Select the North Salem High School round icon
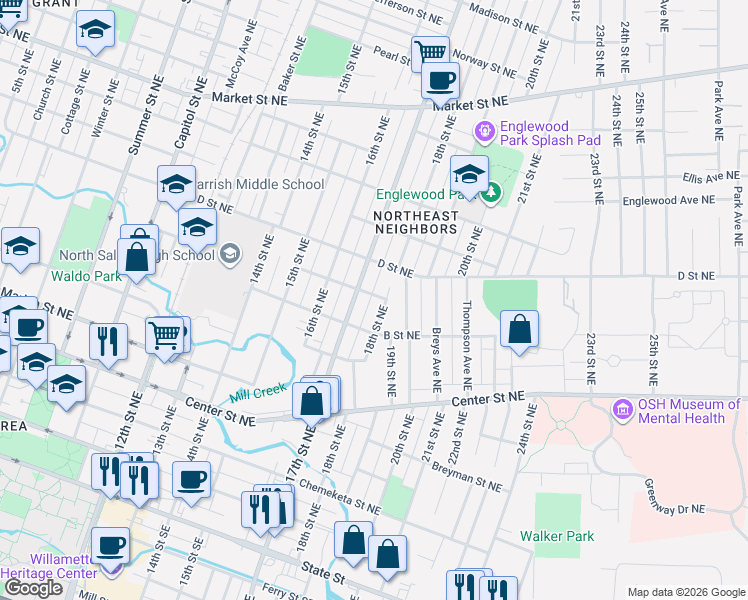This screenshot has width=748, height=600. pyautogui.click(x=230, y=254)
